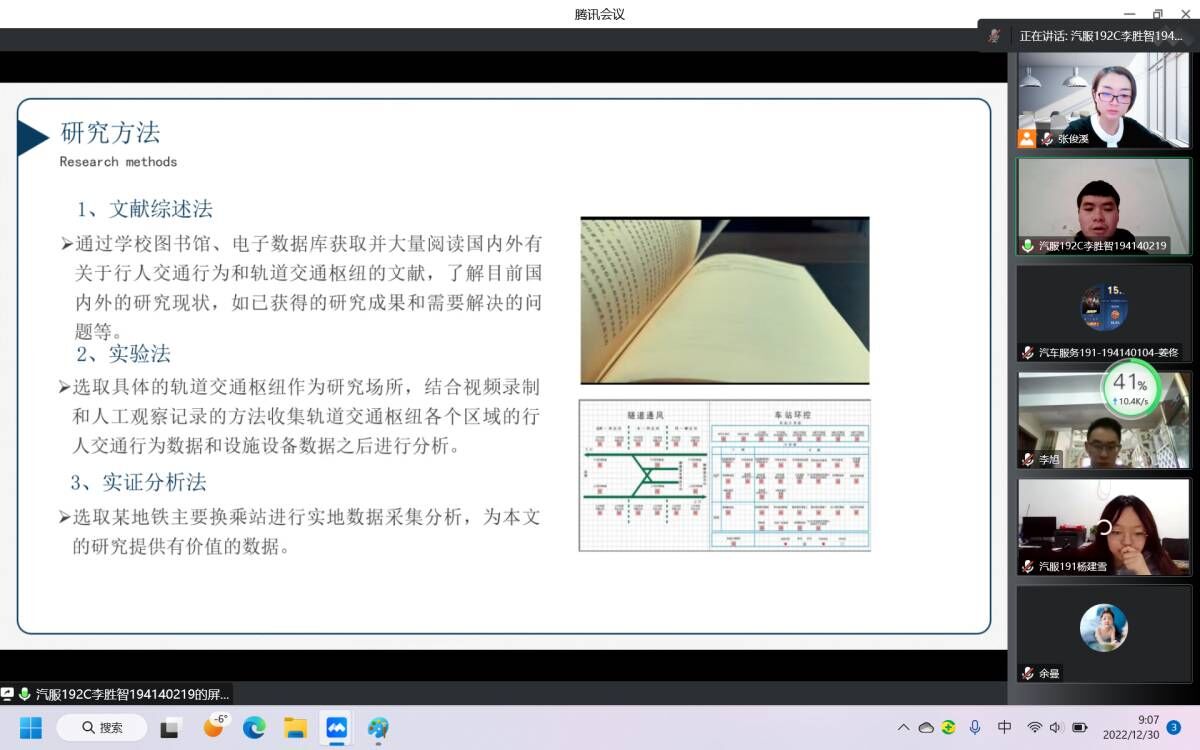Click the microphone icon in system tray
The width and height of the screenshot is (1200, 750).
point(975,727)
